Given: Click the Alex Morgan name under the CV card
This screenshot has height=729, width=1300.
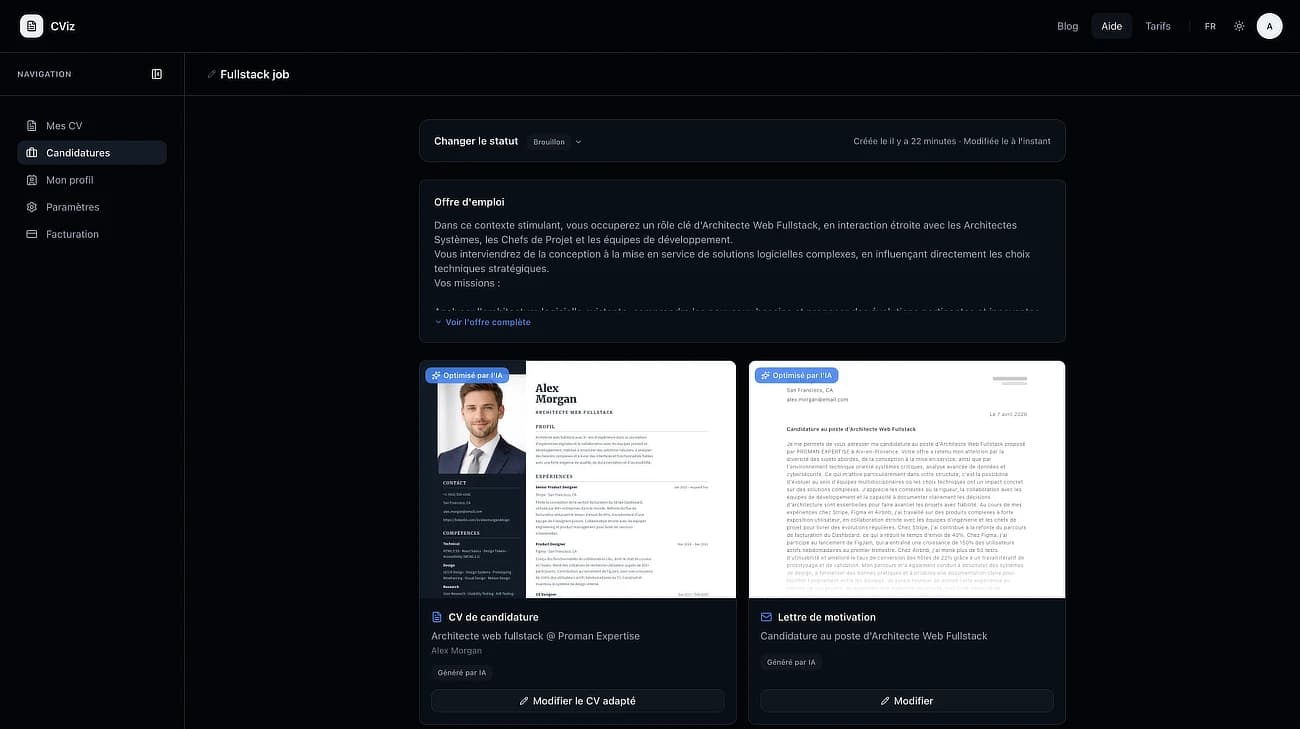Looking at the screenshot, I should [x=456, y=651].
